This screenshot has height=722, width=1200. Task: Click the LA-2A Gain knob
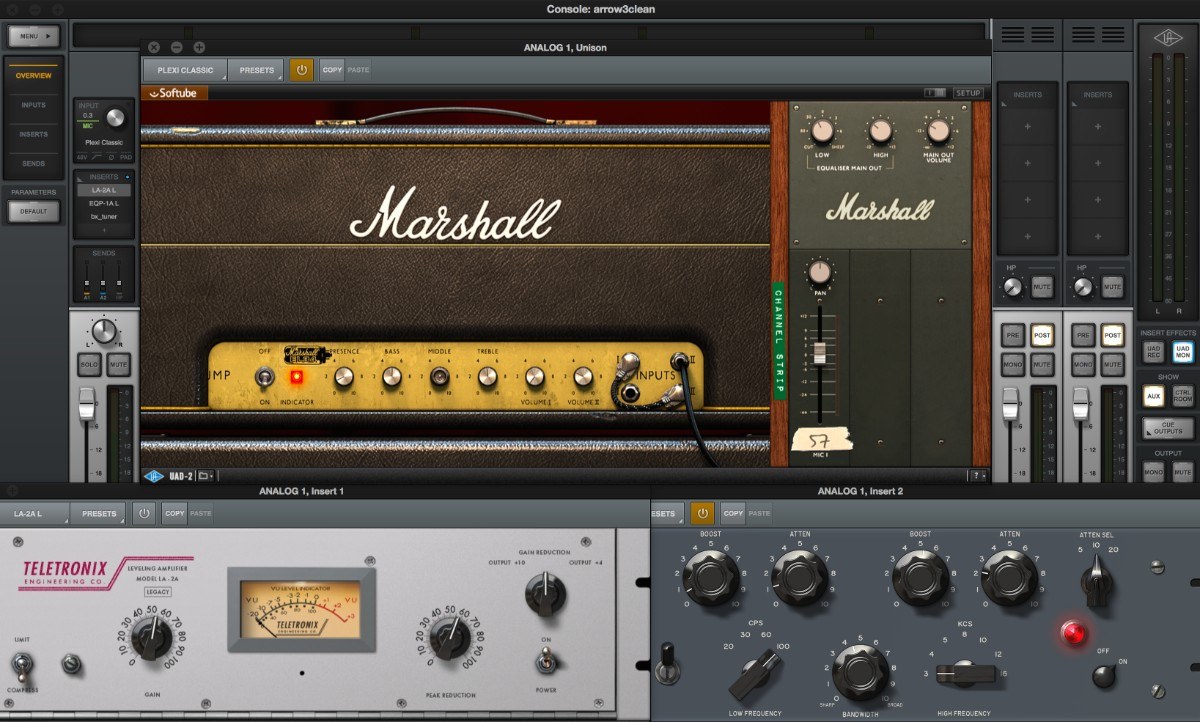tap(153, 635)
